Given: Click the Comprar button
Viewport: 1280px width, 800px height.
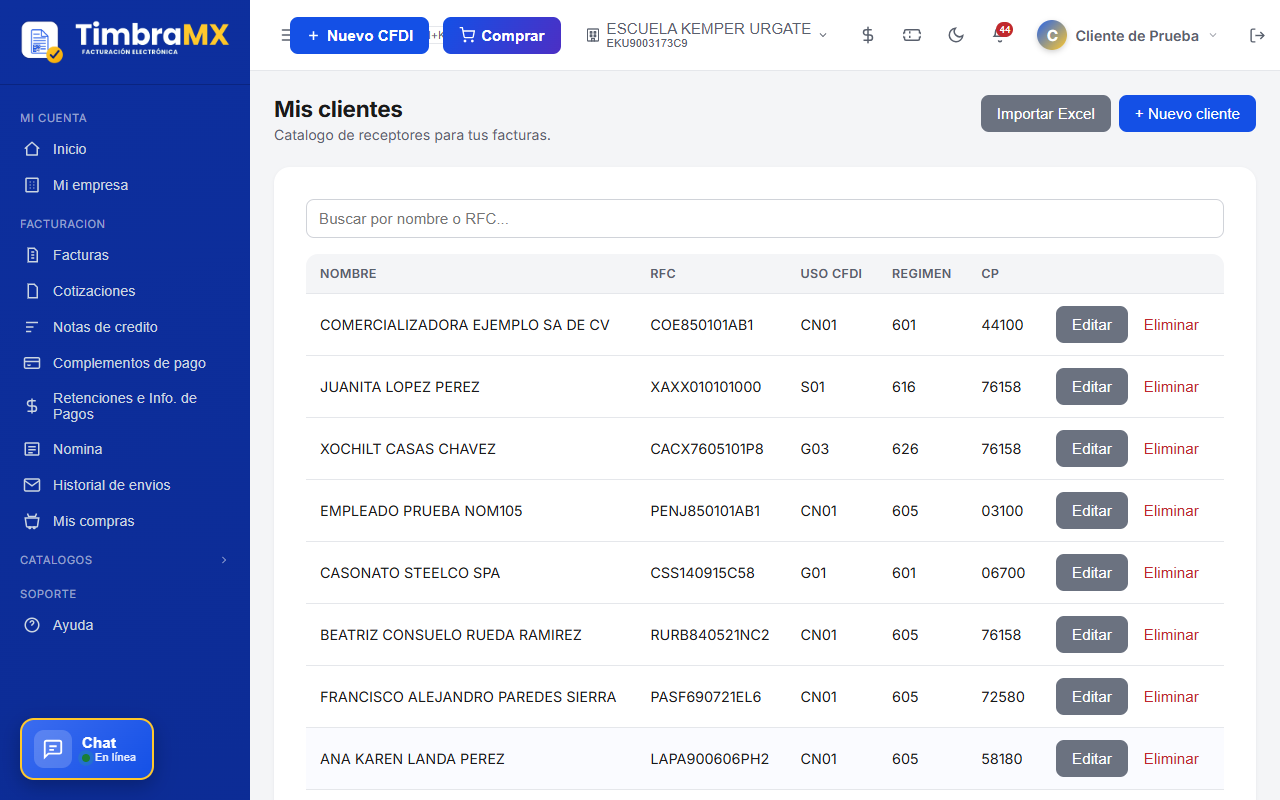Looking at the screenshot, I should click(502, 35).
